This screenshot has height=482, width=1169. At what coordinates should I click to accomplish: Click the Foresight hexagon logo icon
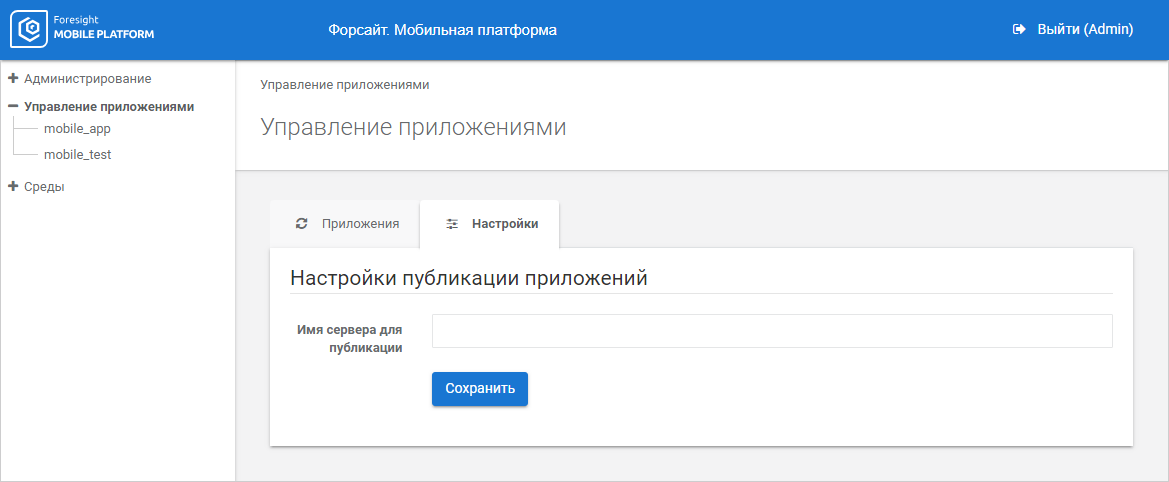coord(31,29)
